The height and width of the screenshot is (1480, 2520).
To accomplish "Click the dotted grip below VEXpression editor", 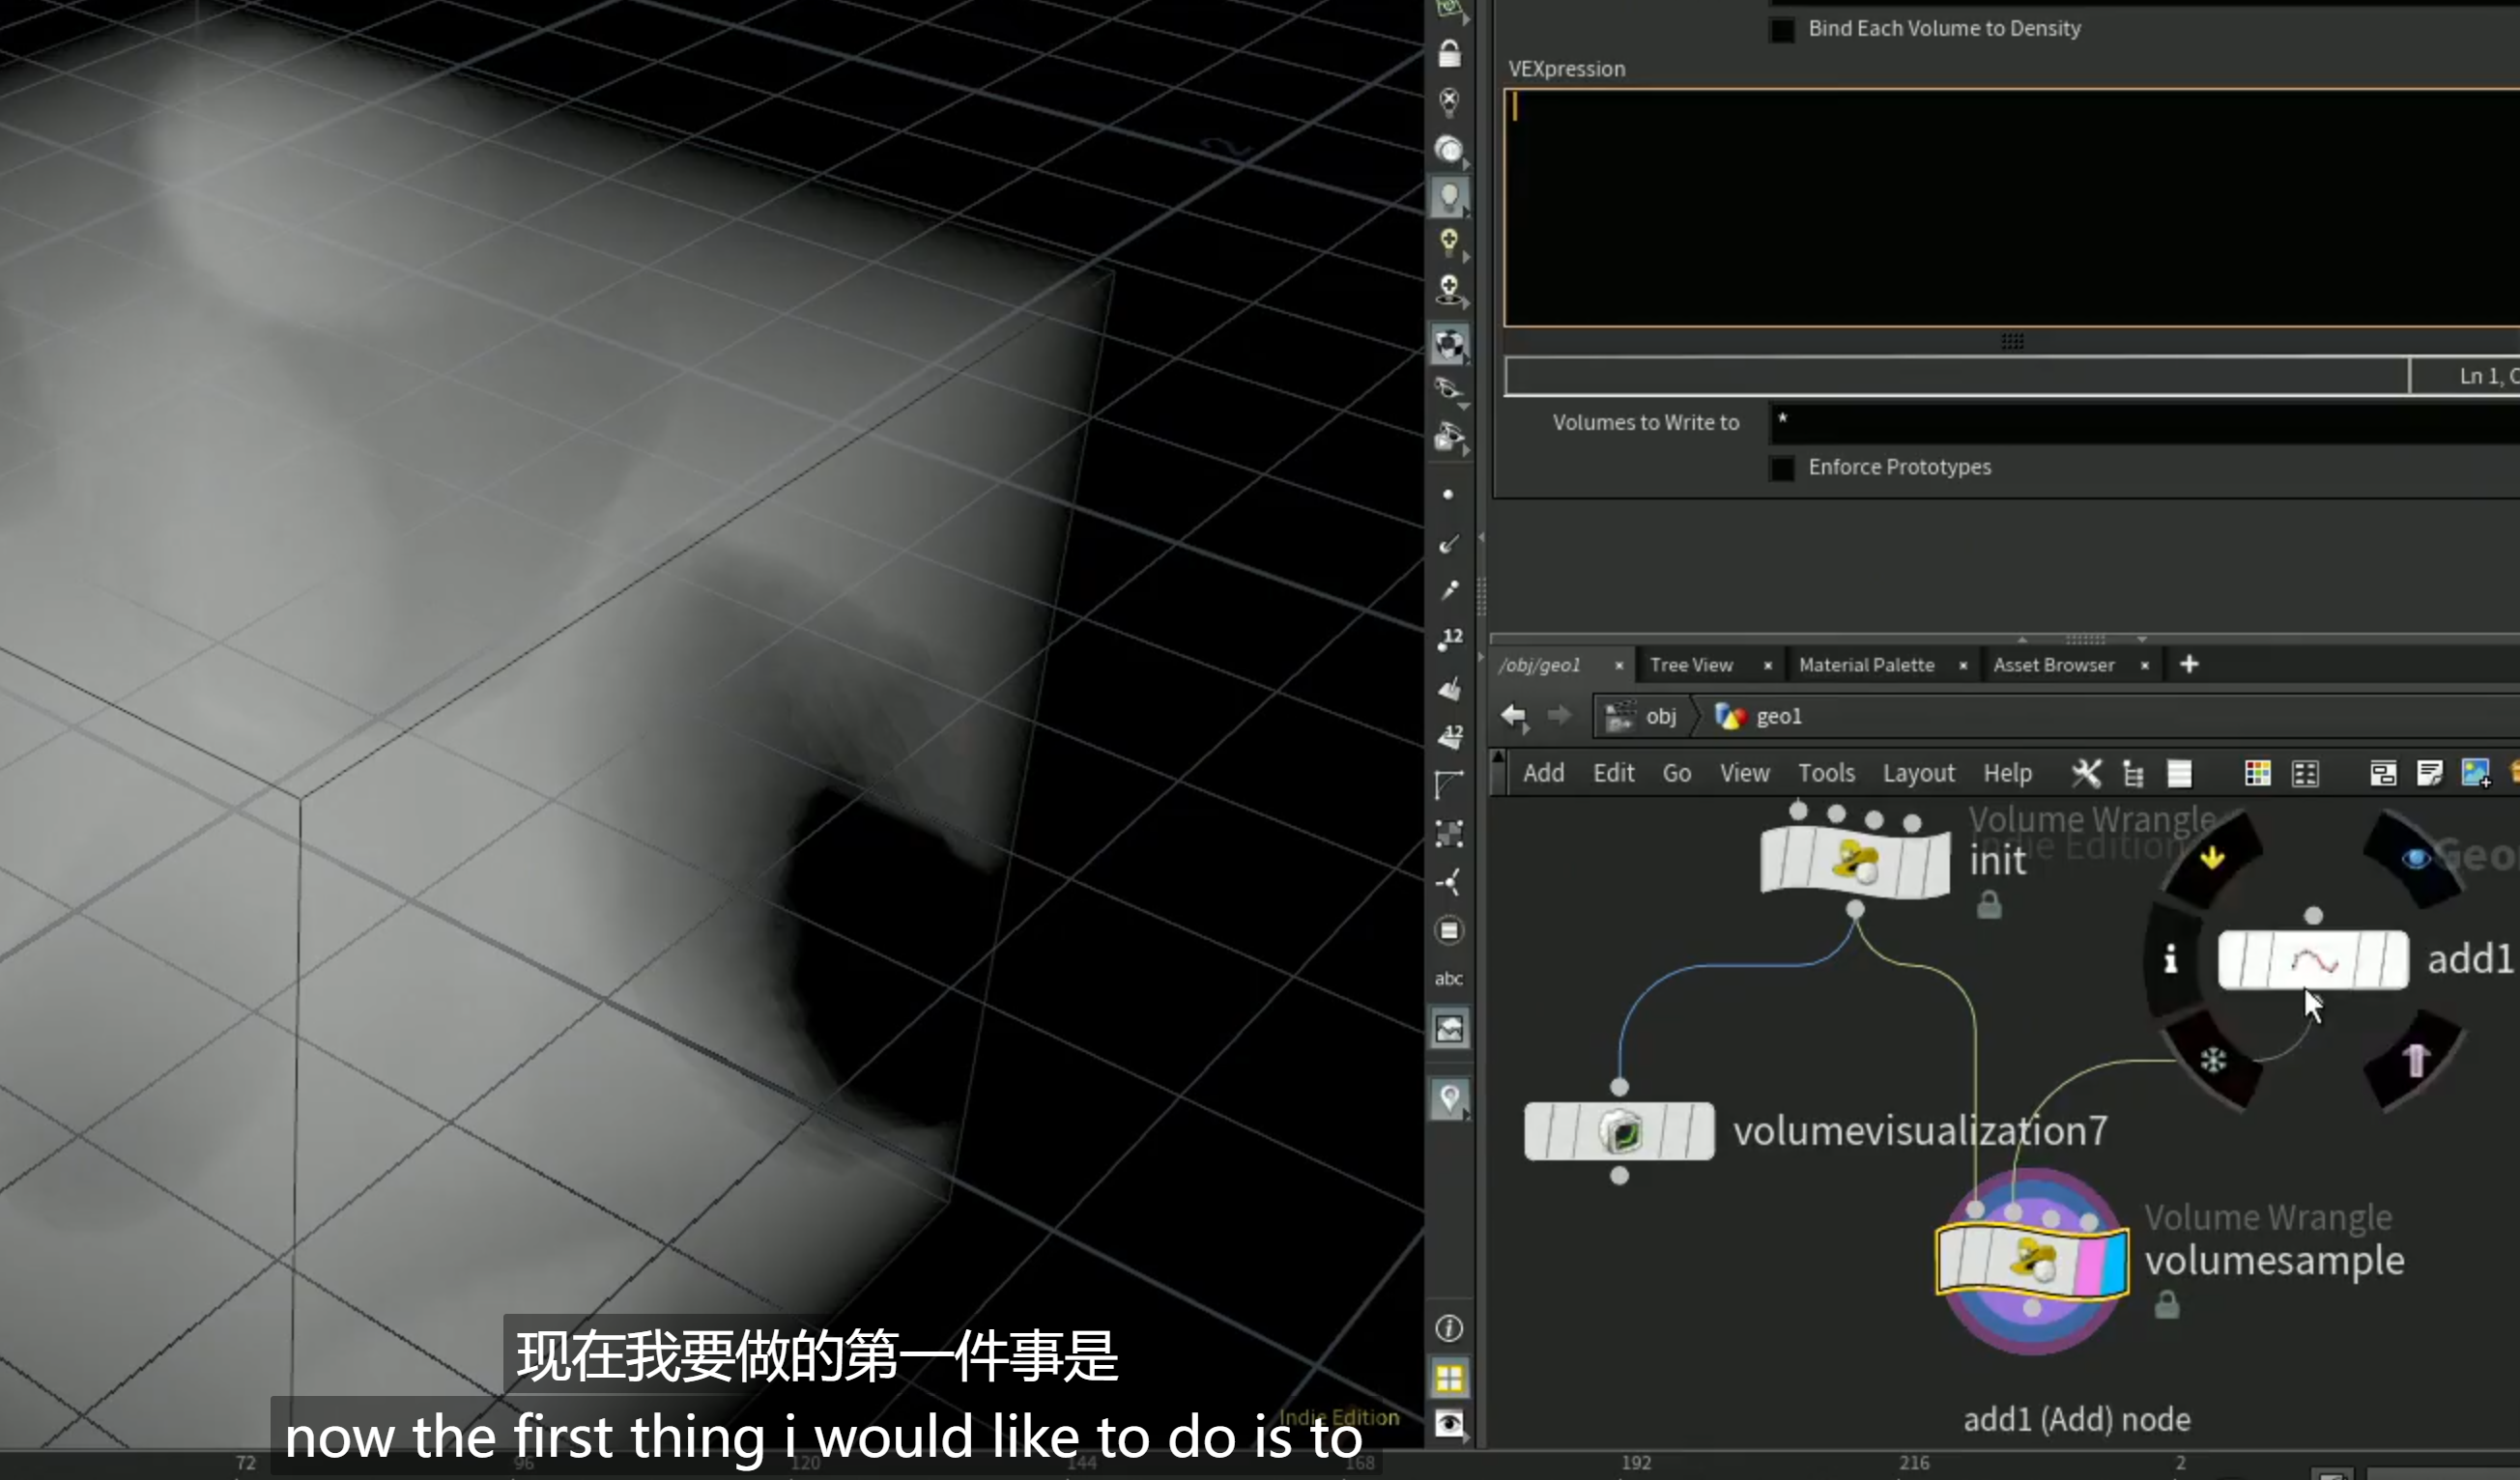I will 2012,341.
